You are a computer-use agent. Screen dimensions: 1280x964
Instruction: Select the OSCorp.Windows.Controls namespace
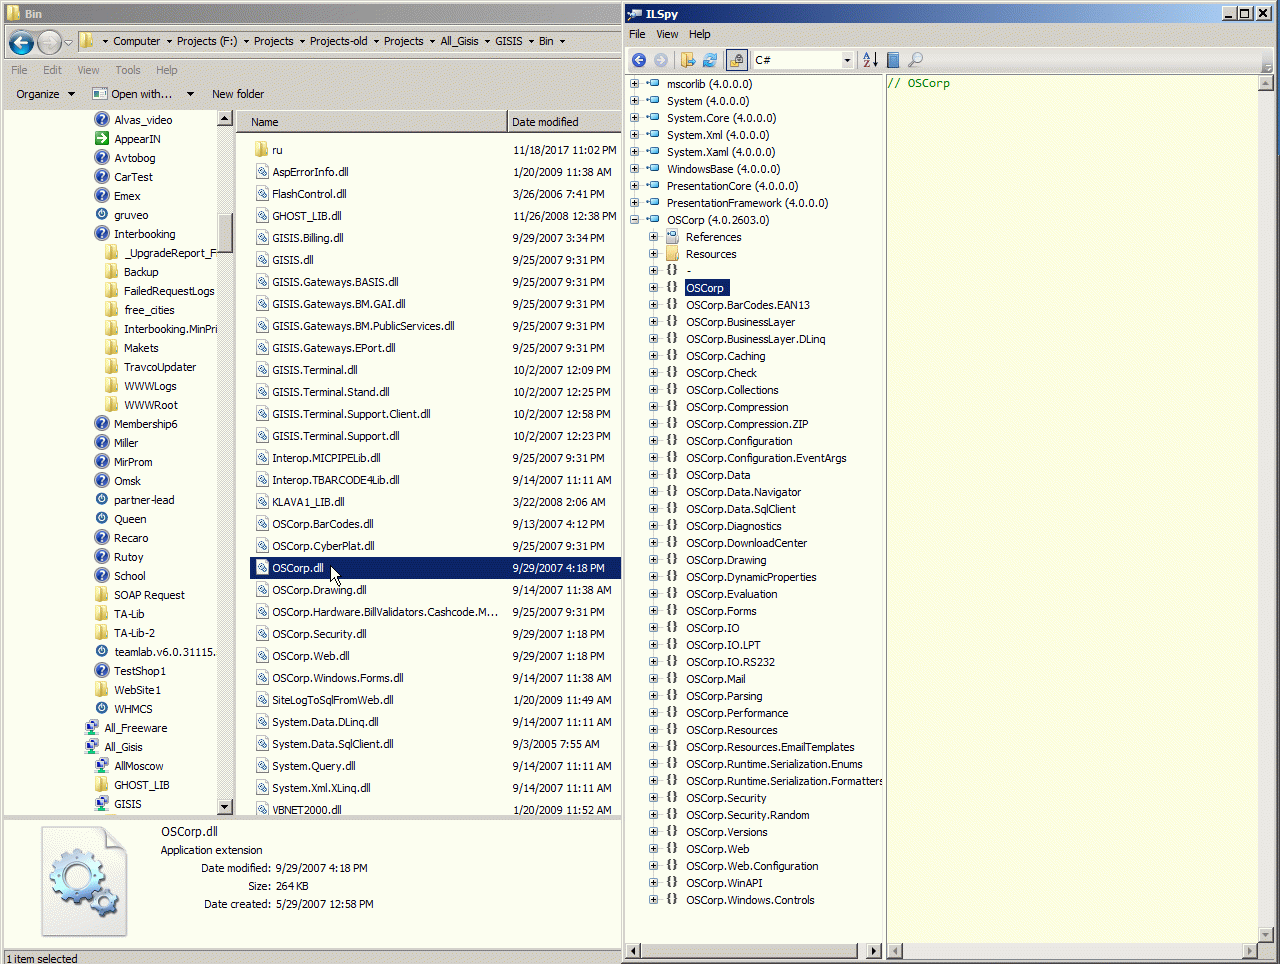coord(750,900)
